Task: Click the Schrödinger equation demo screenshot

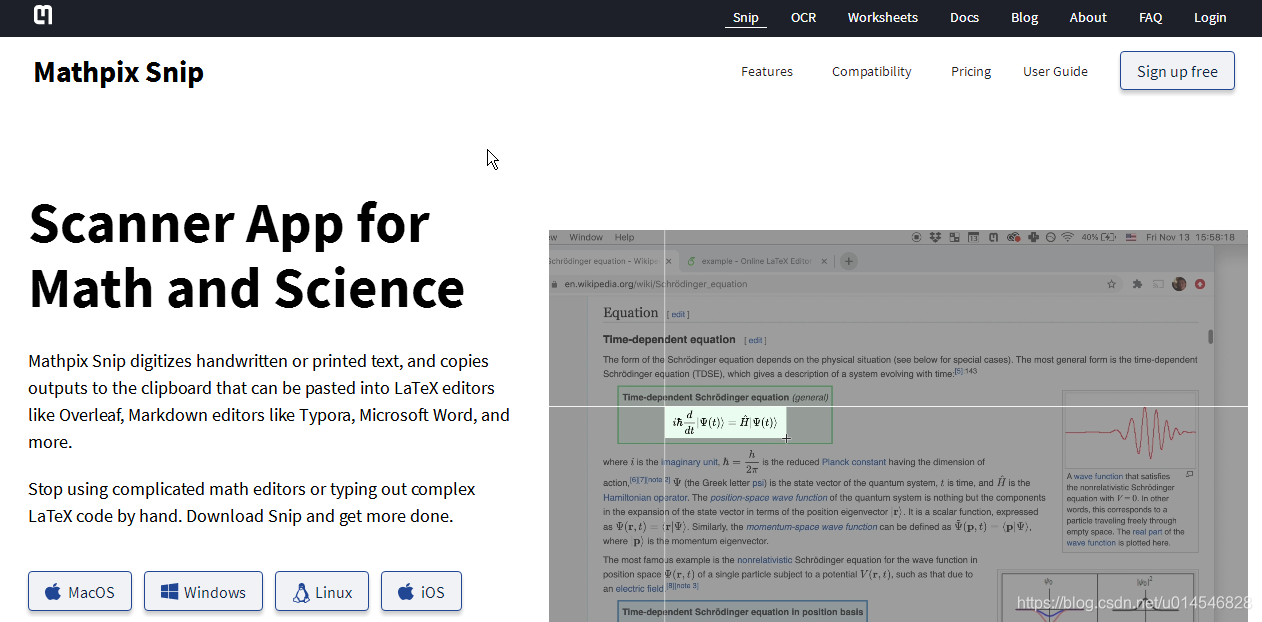Action: 898,426
